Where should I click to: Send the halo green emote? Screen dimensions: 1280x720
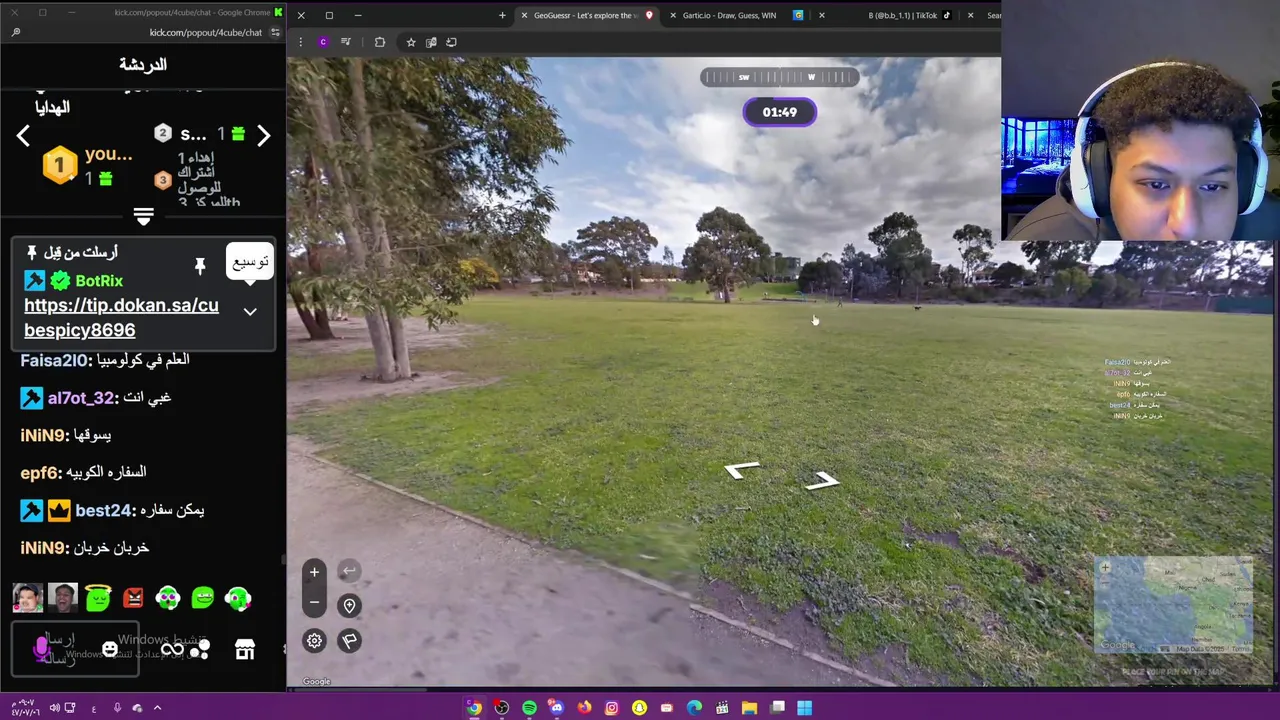98,598
